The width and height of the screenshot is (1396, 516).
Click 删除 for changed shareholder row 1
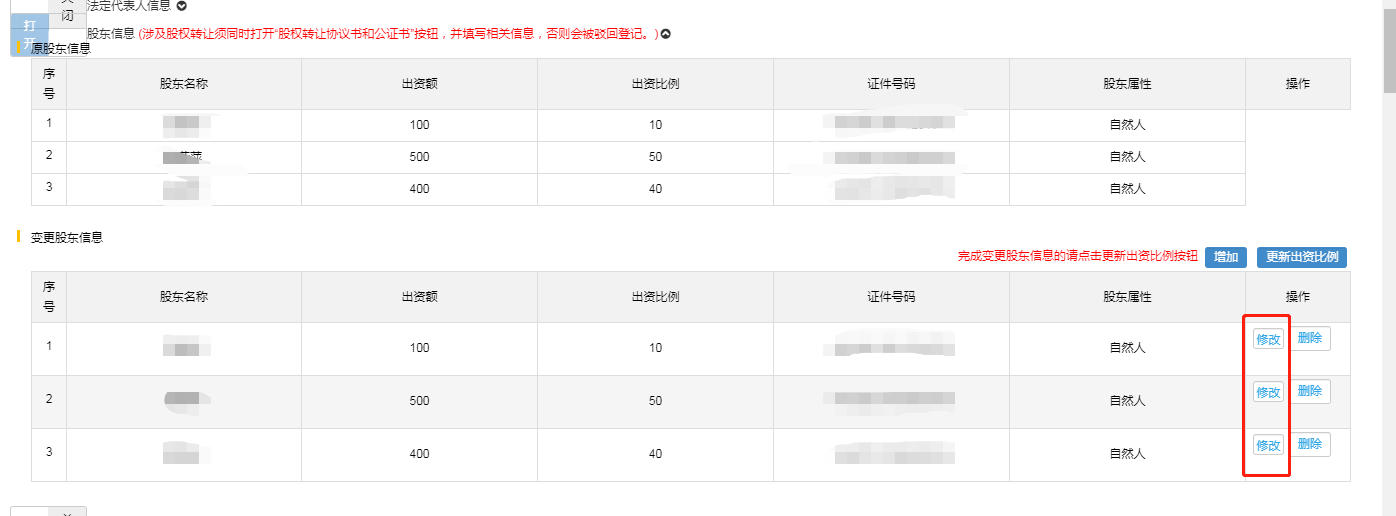[1310, 338]
